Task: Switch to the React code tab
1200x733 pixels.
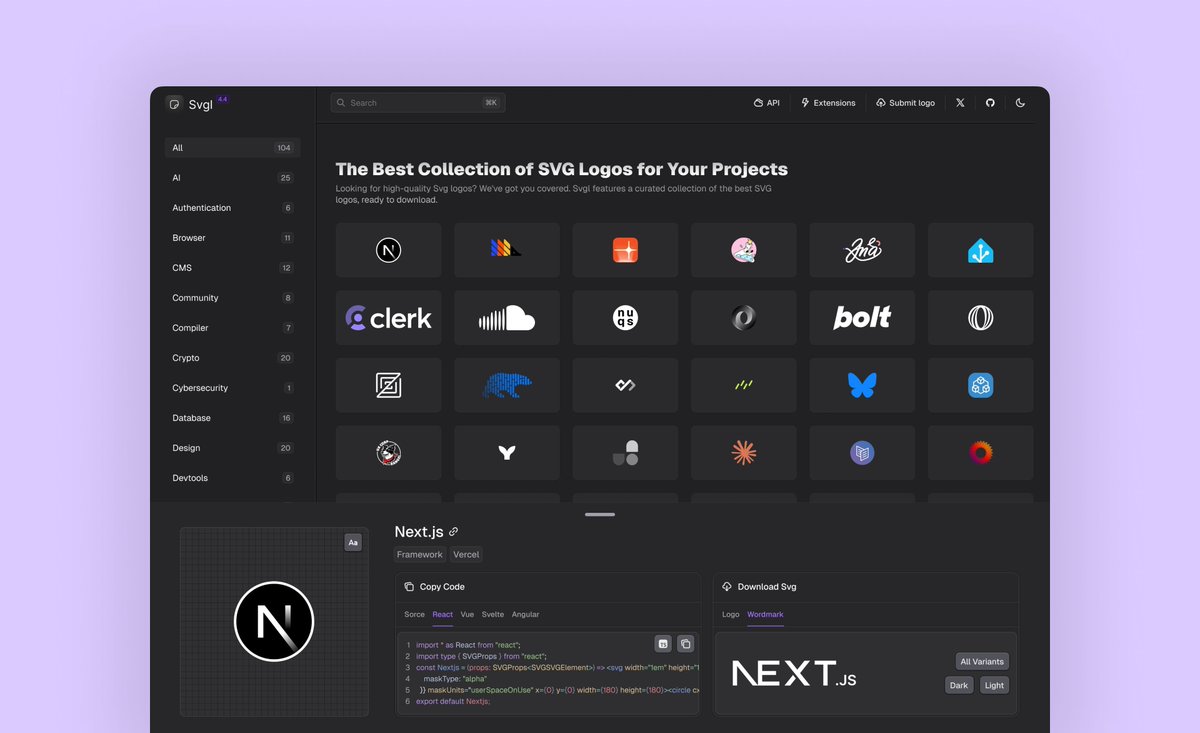Action: [443, 614]
